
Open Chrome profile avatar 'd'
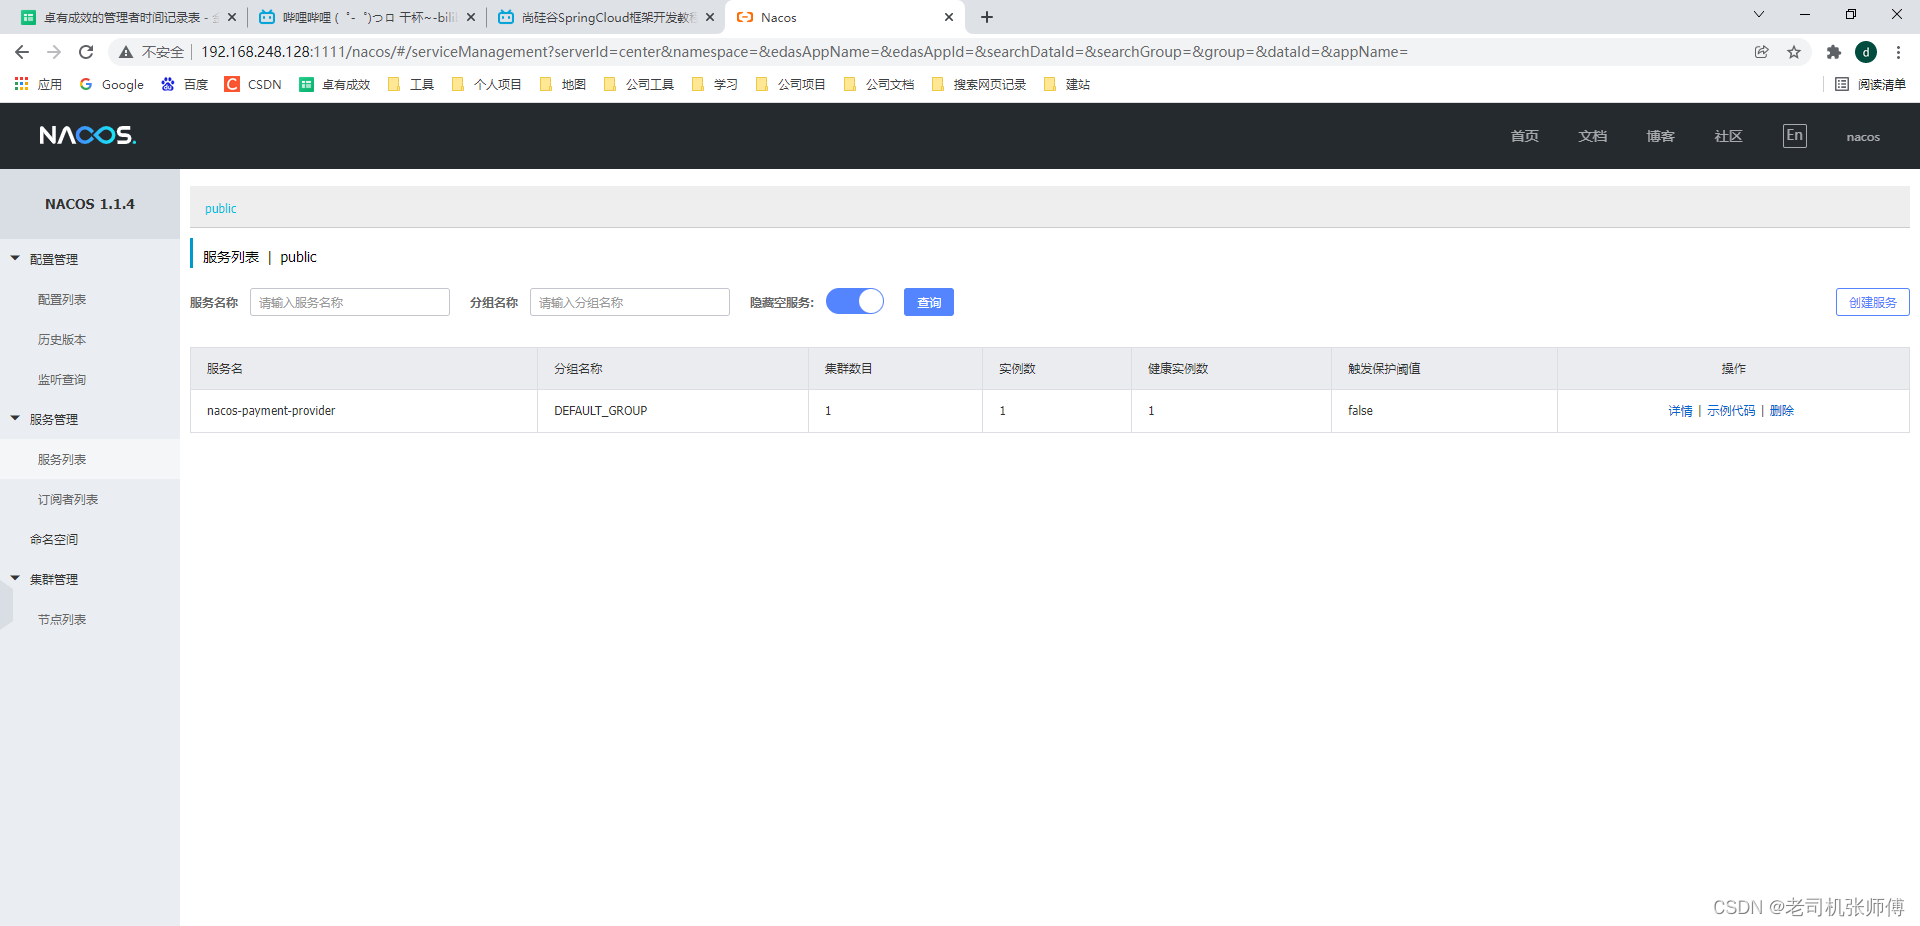[1866, 52]
